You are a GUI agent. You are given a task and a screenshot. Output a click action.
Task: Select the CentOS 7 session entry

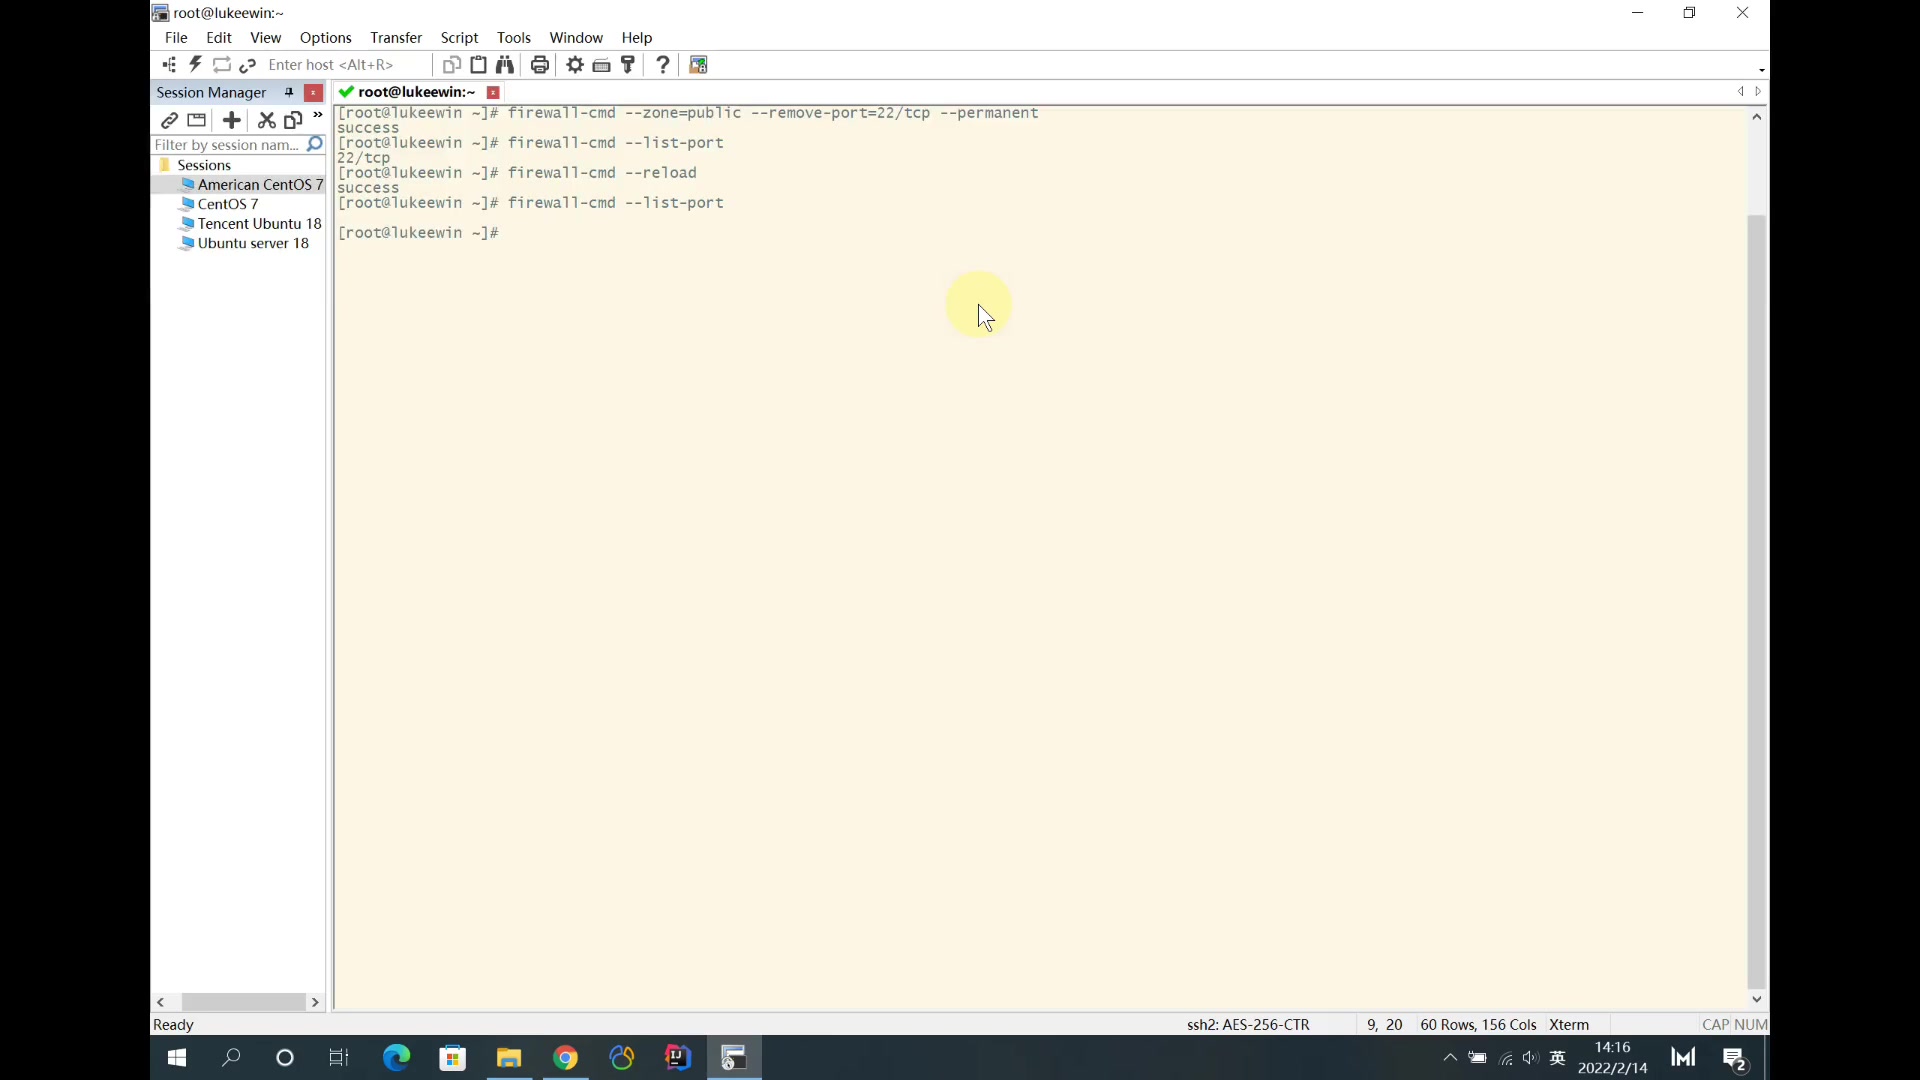(228, 203)
